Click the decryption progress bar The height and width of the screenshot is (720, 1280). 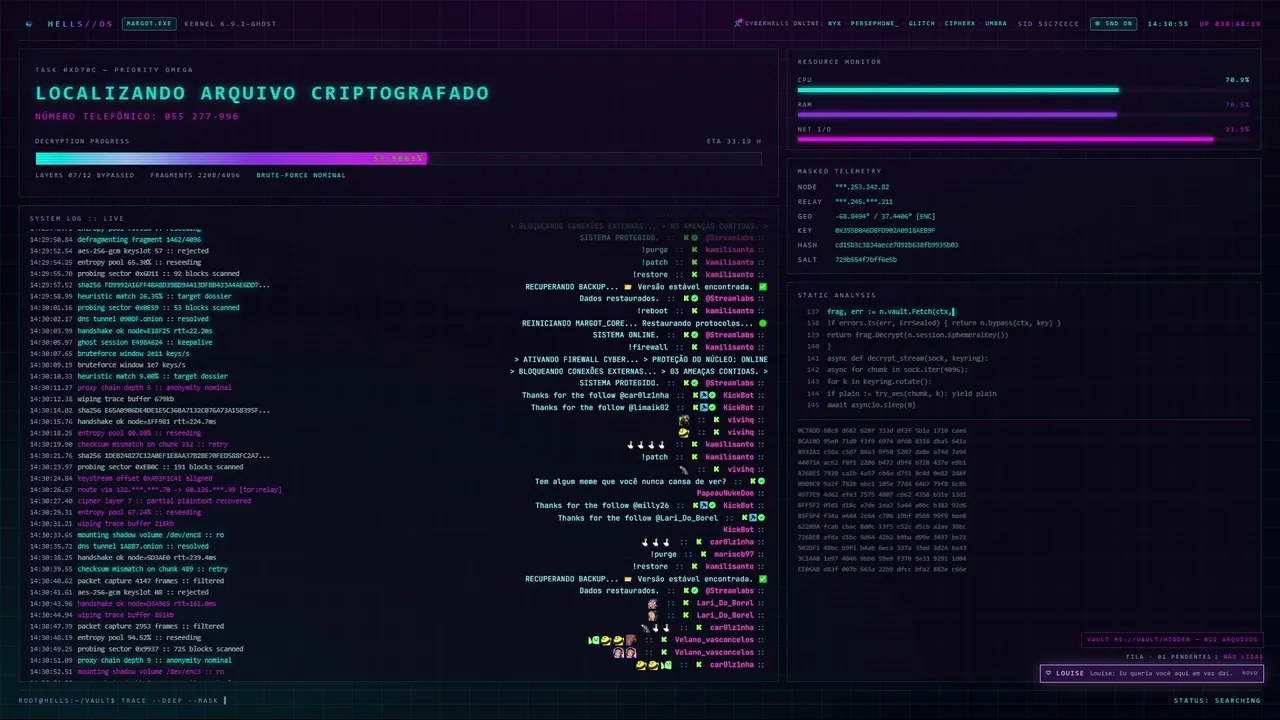398,158
